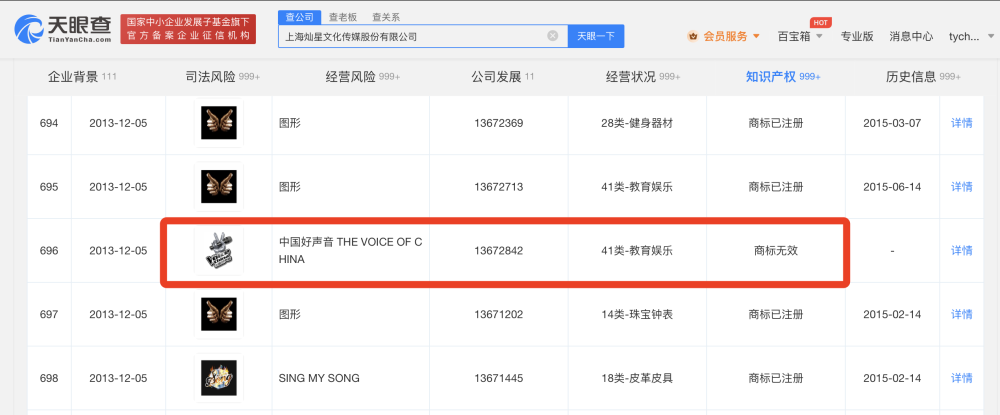Image resolution: width=1000 pixels, height=415 pixels.
Task: Click the date 2015-03-07
Action: pyautogui.click(x=892, y=123)
